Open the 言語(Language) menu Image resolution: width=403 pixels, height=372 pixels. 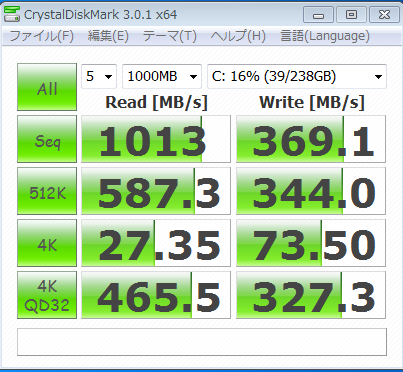(325, 36)
